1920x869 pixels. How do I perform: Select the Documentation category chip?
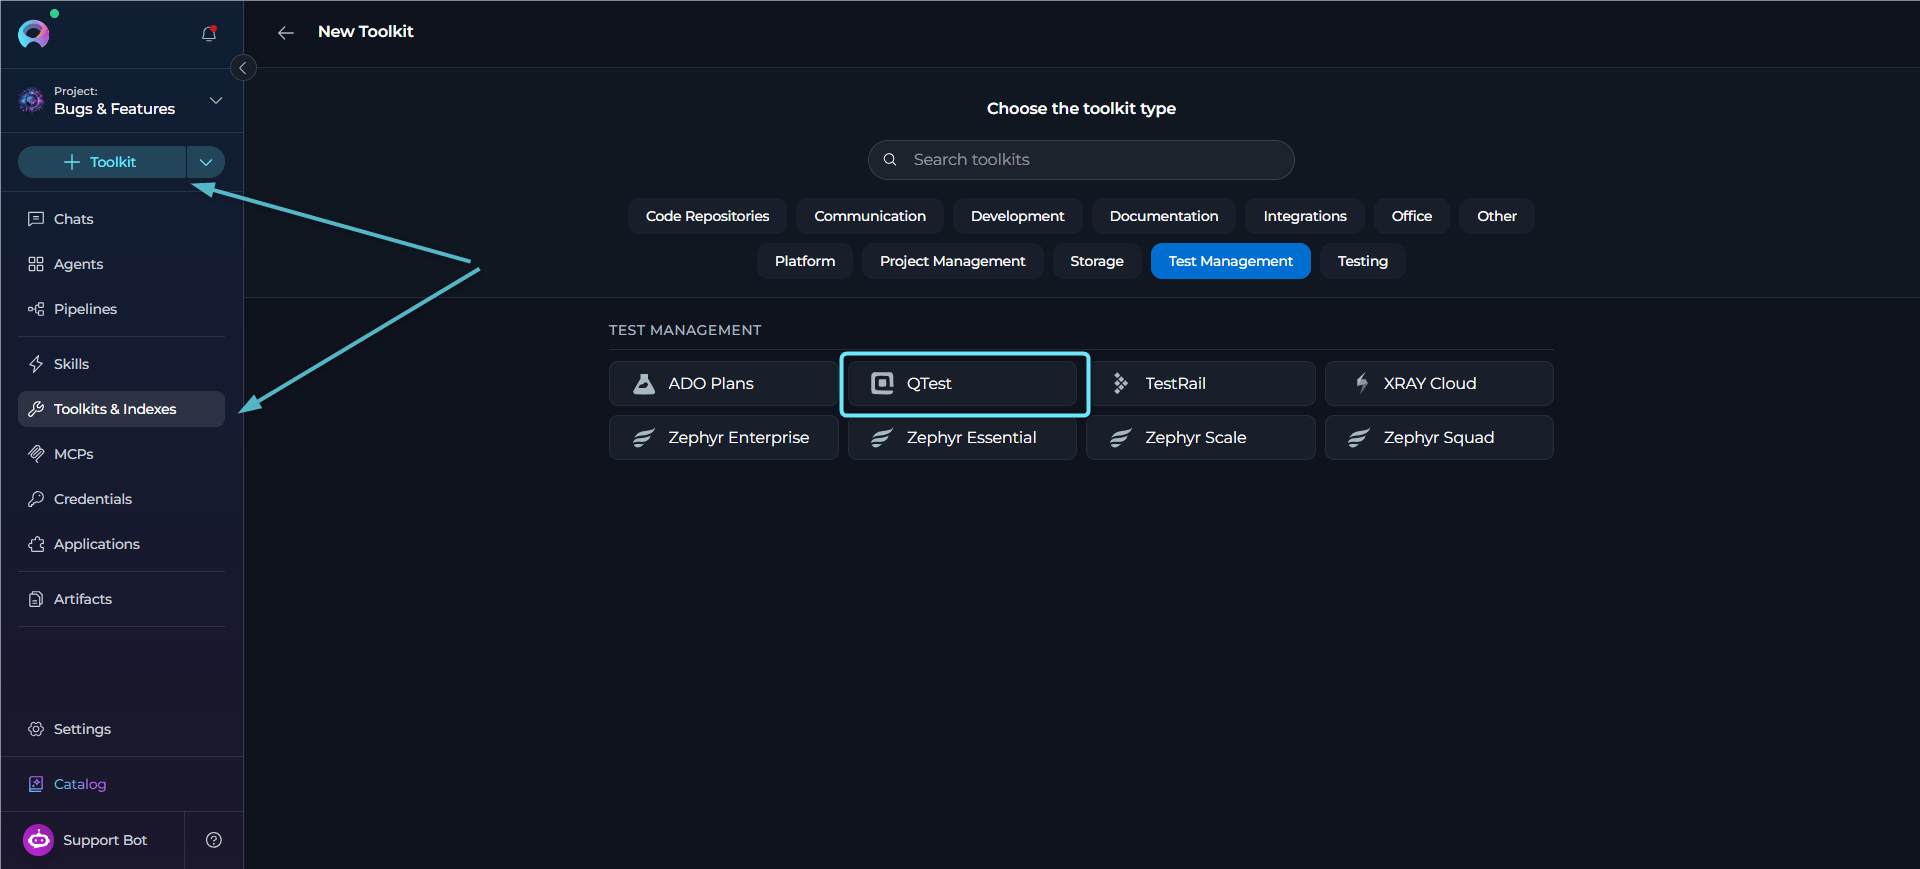pos(1164,216)
